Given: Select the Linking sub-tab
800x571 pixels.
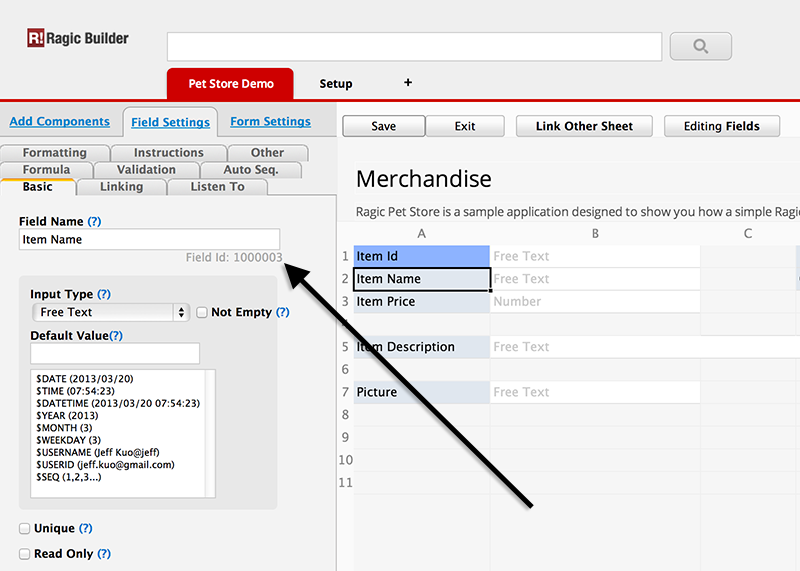Looking at the screenshot, I should tap(121, 187).
